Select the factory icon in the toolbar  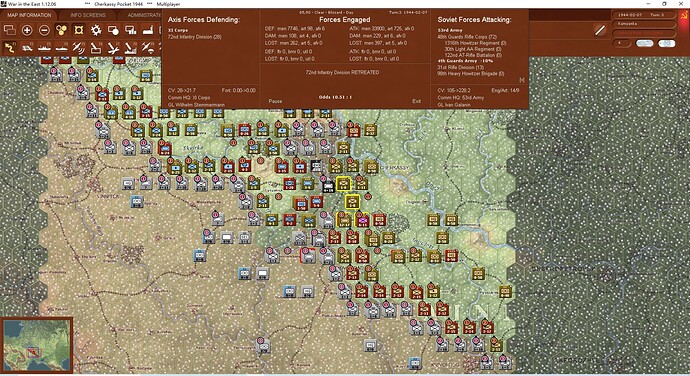(x=147, y=30)
